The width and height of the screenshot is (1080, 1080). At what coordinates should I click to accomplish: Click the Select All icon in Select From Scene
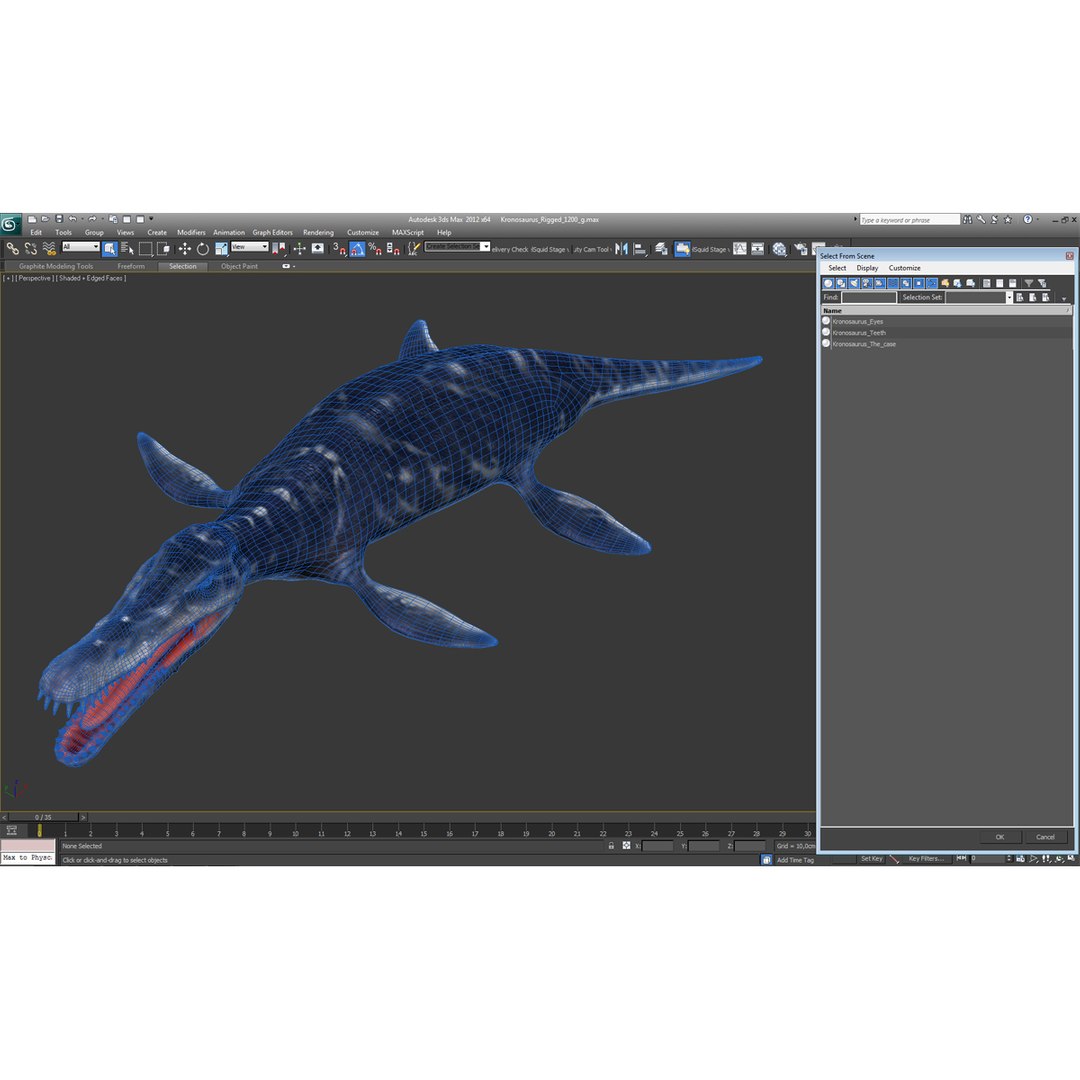point(987,283)
